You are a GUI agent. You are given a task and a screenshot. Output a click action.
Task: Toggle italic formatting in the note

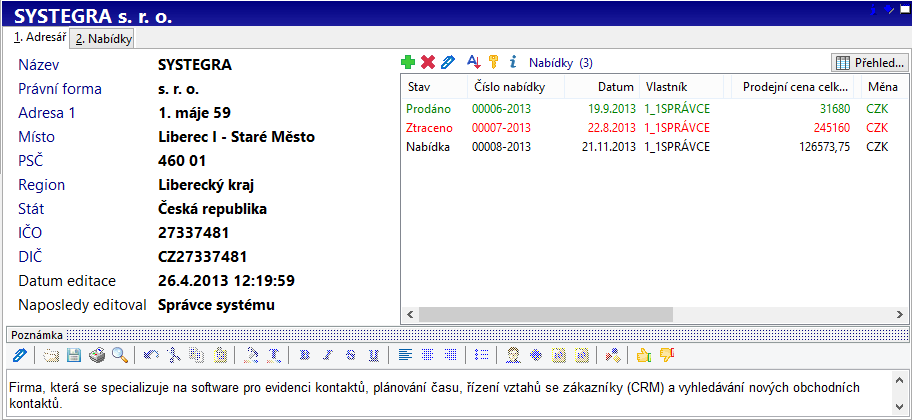[327, 355]
